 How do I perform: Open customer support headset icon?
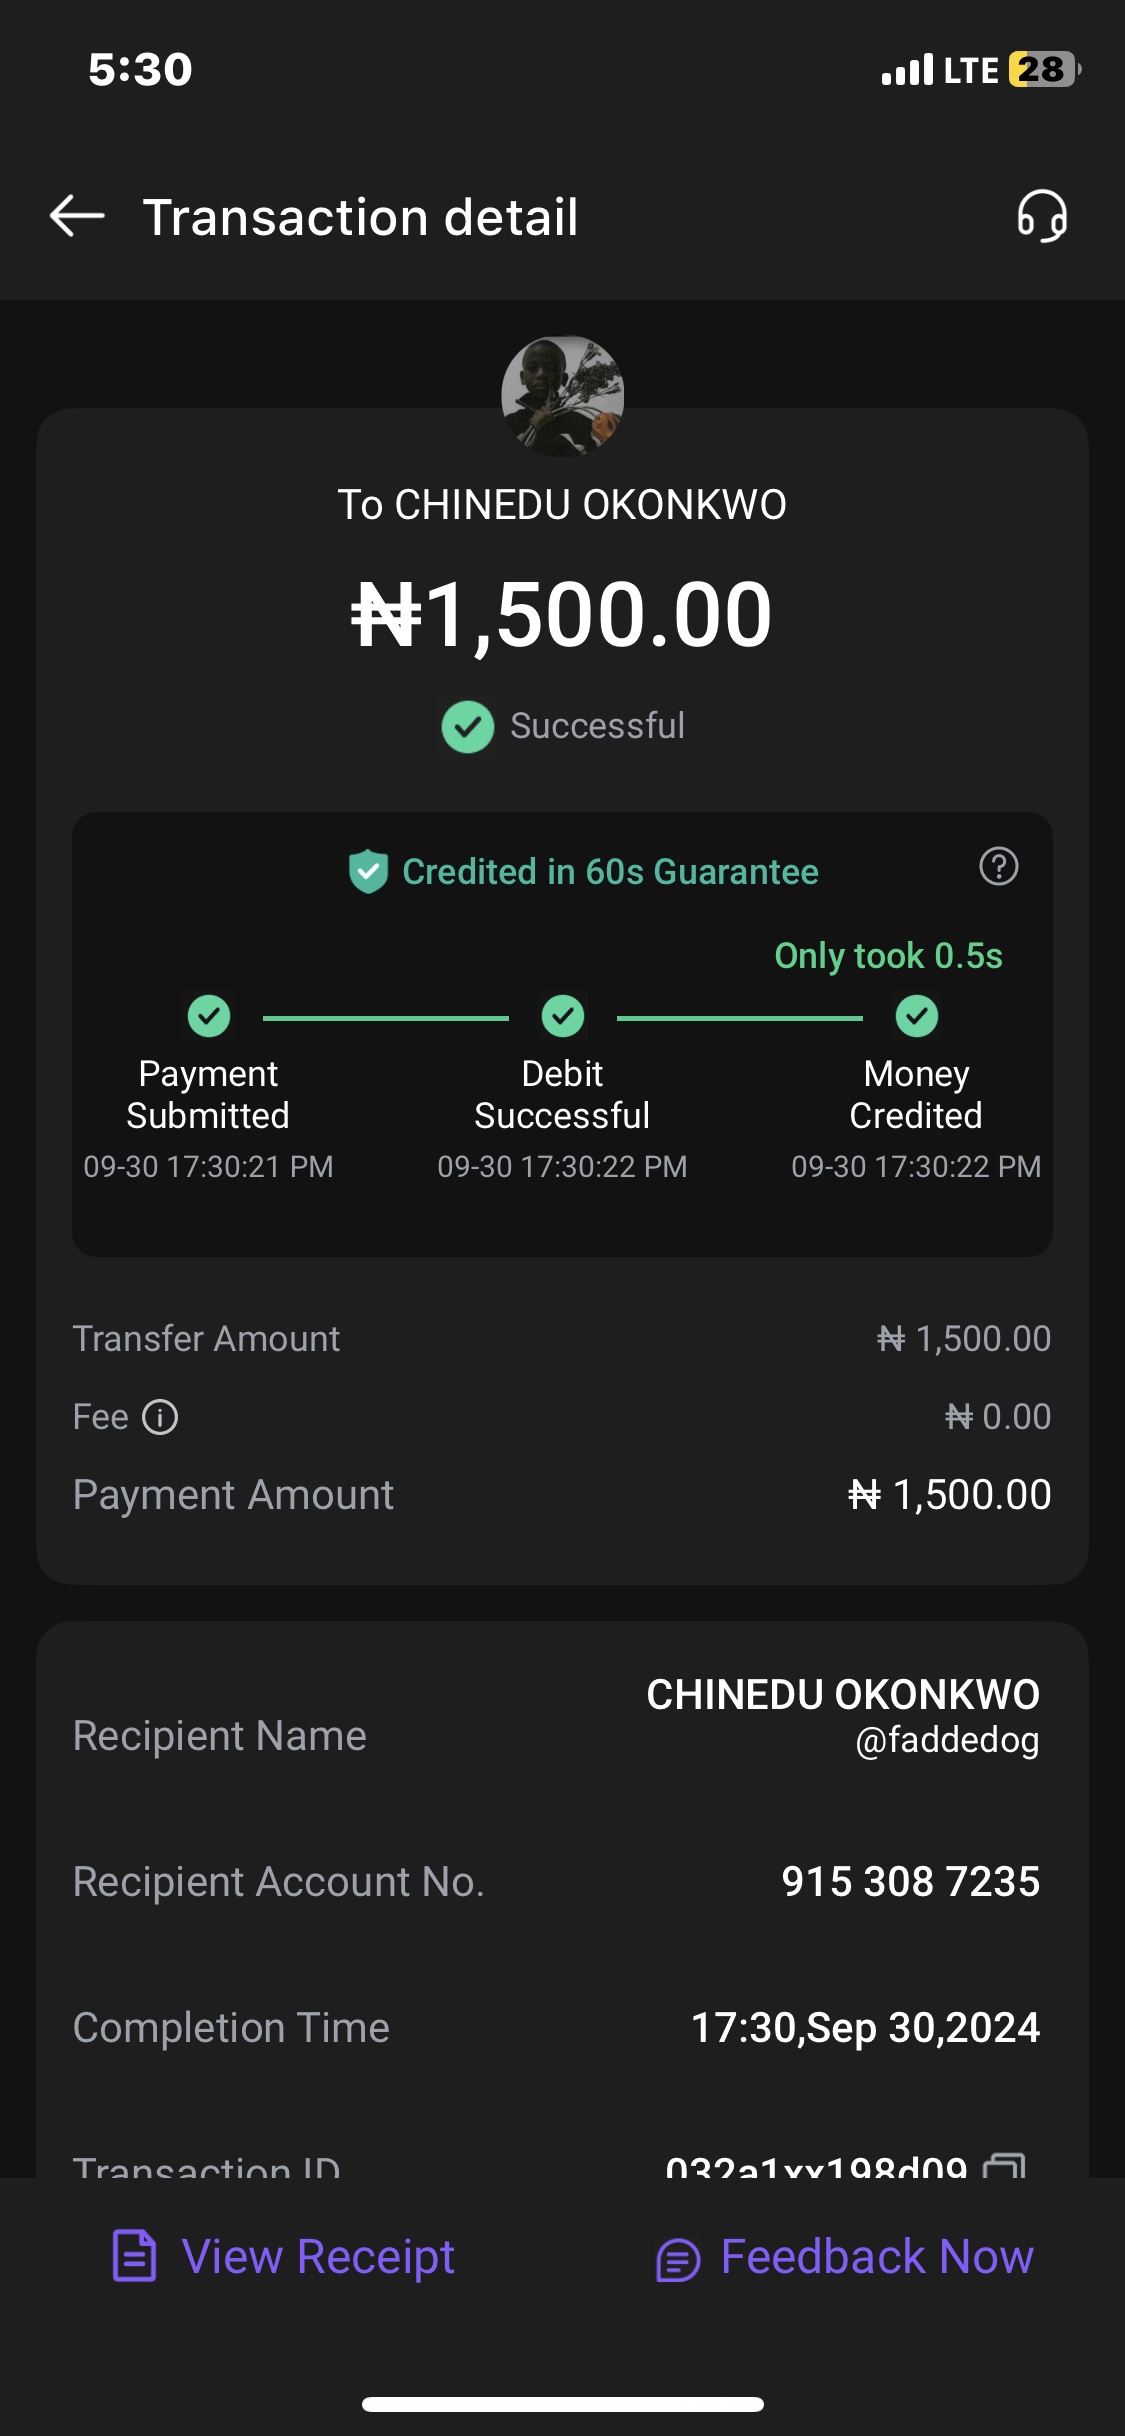pos(1042,216)
